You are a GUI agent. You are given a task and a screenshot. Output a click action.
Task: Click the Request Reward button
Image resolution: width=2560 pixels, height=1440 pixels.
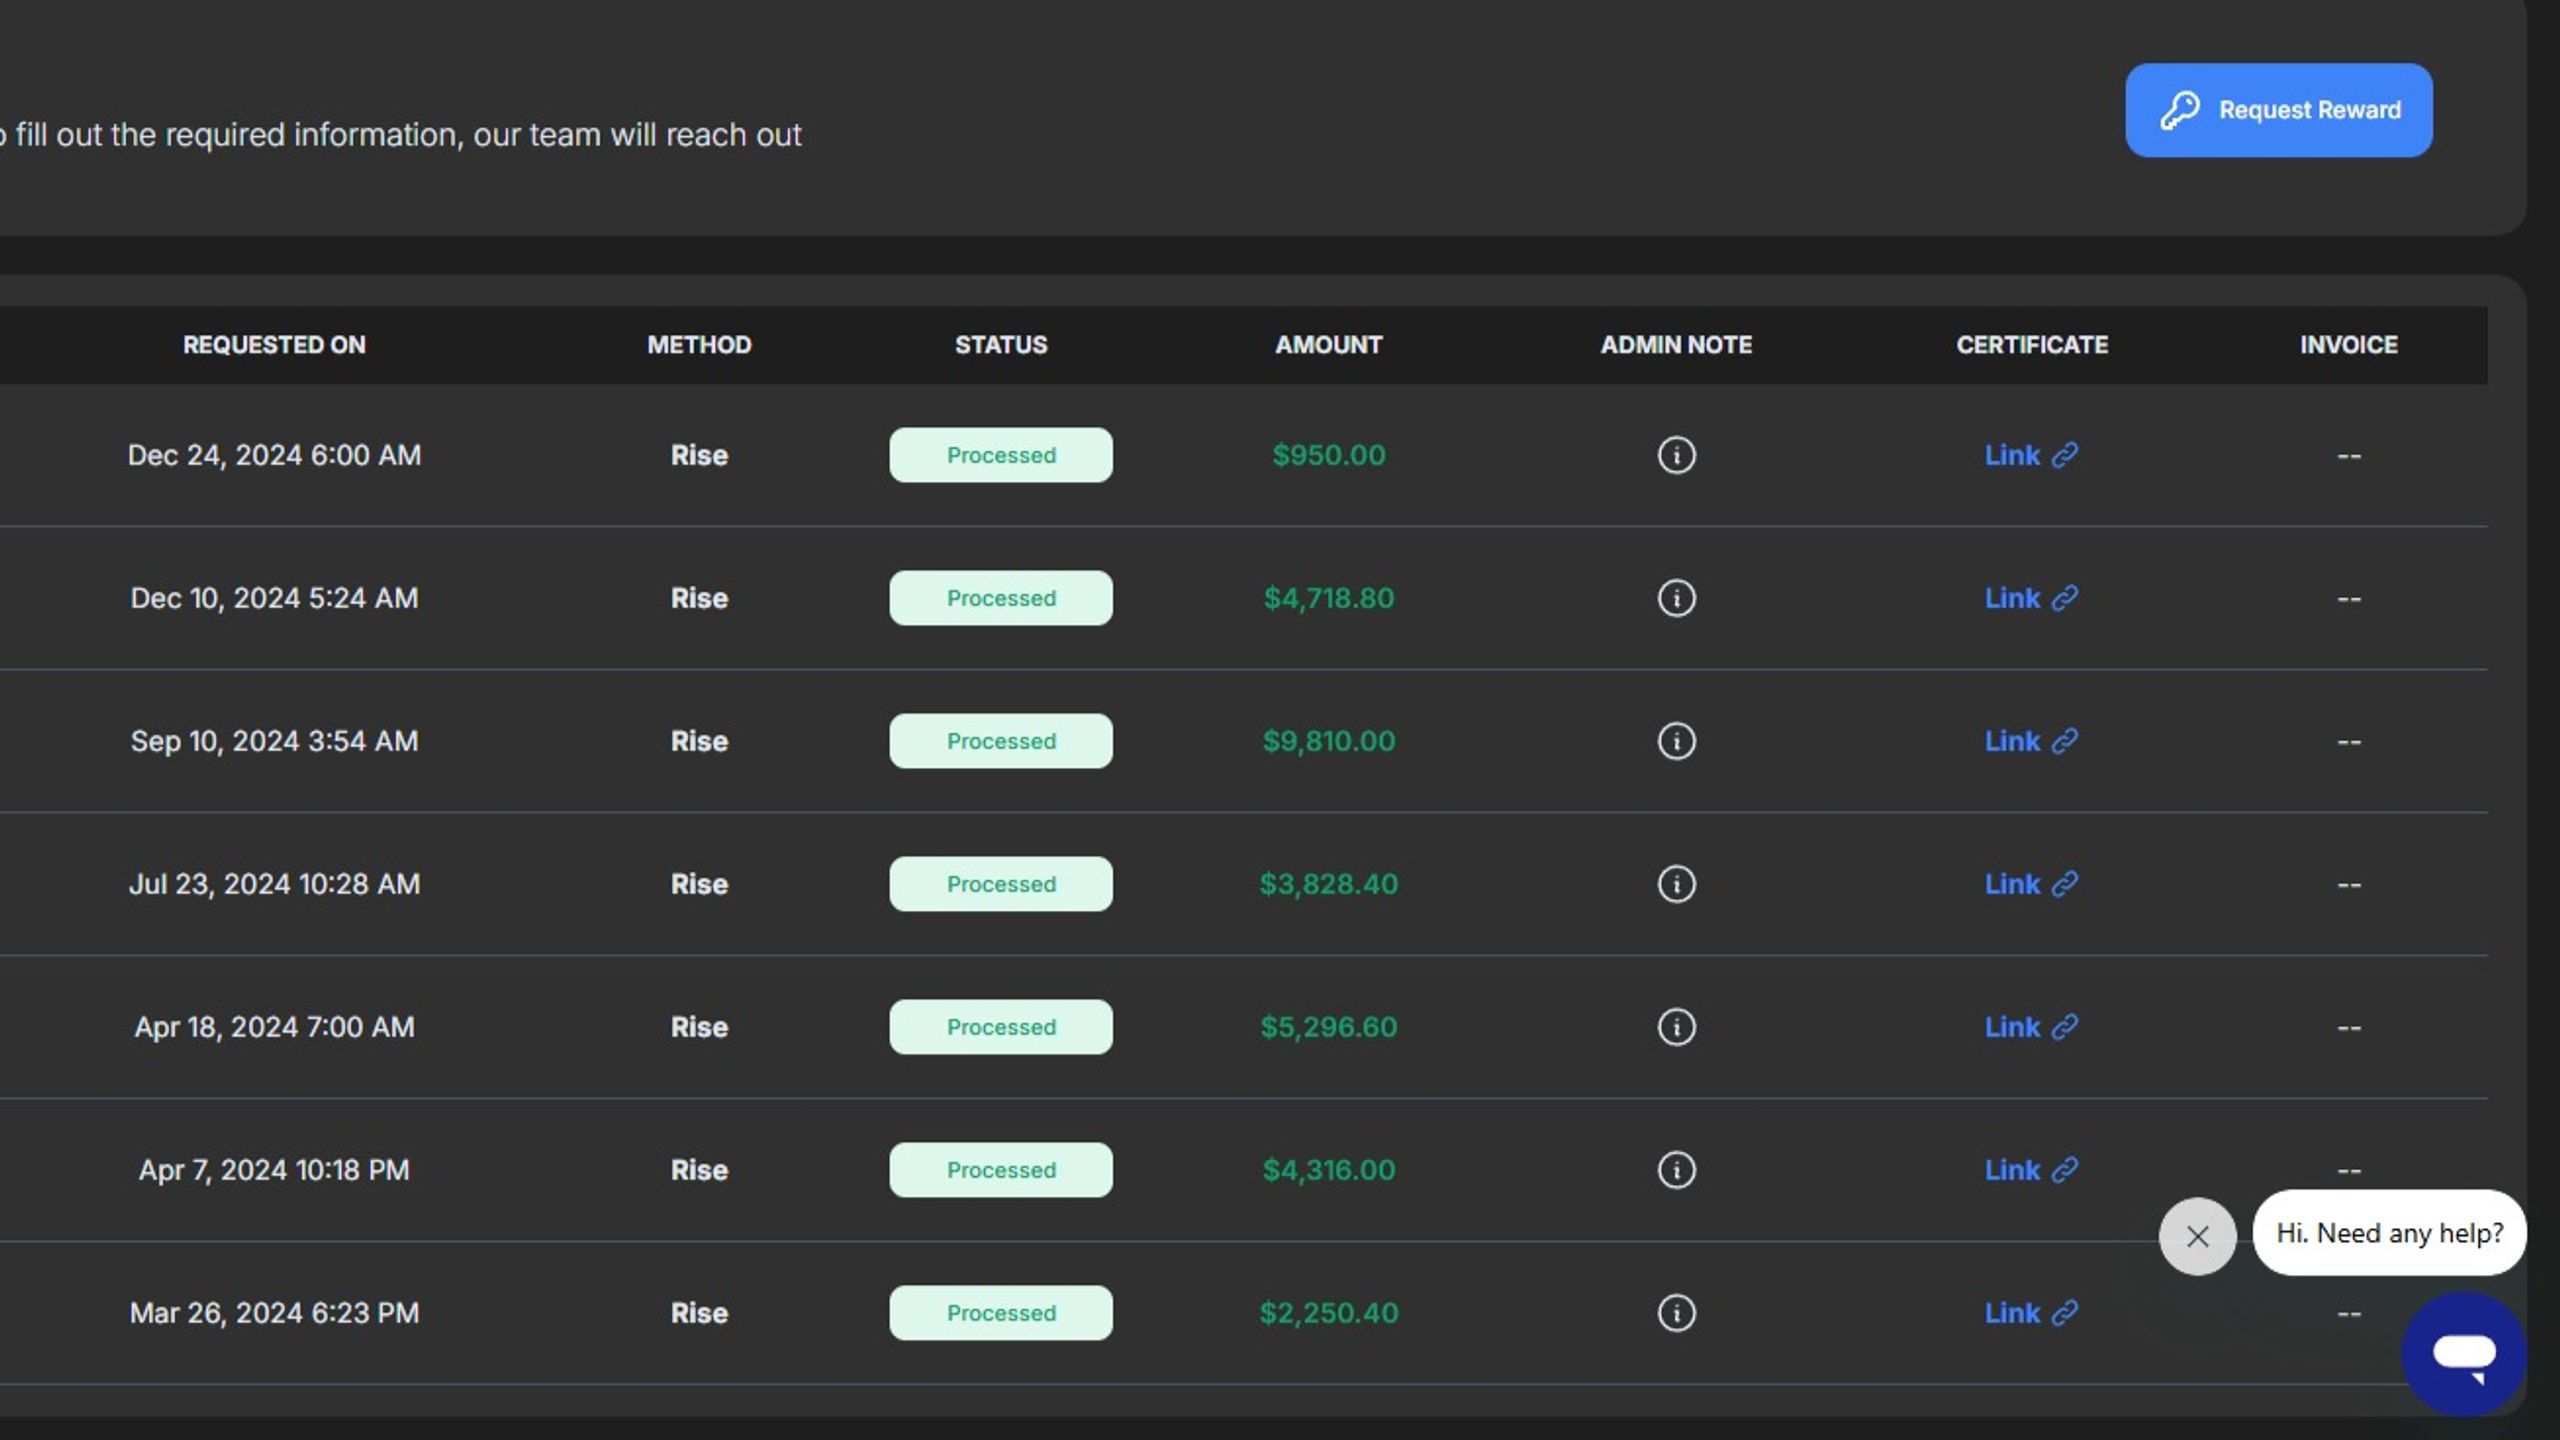(x=2278, y=110)
